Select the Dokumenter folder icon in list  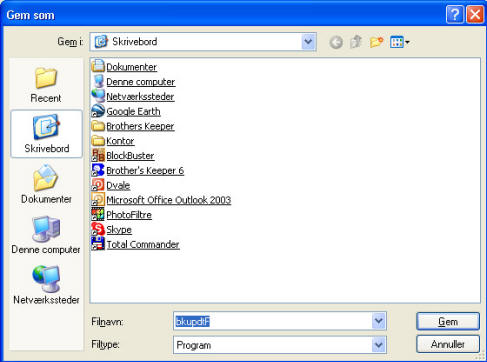point(98,66)
